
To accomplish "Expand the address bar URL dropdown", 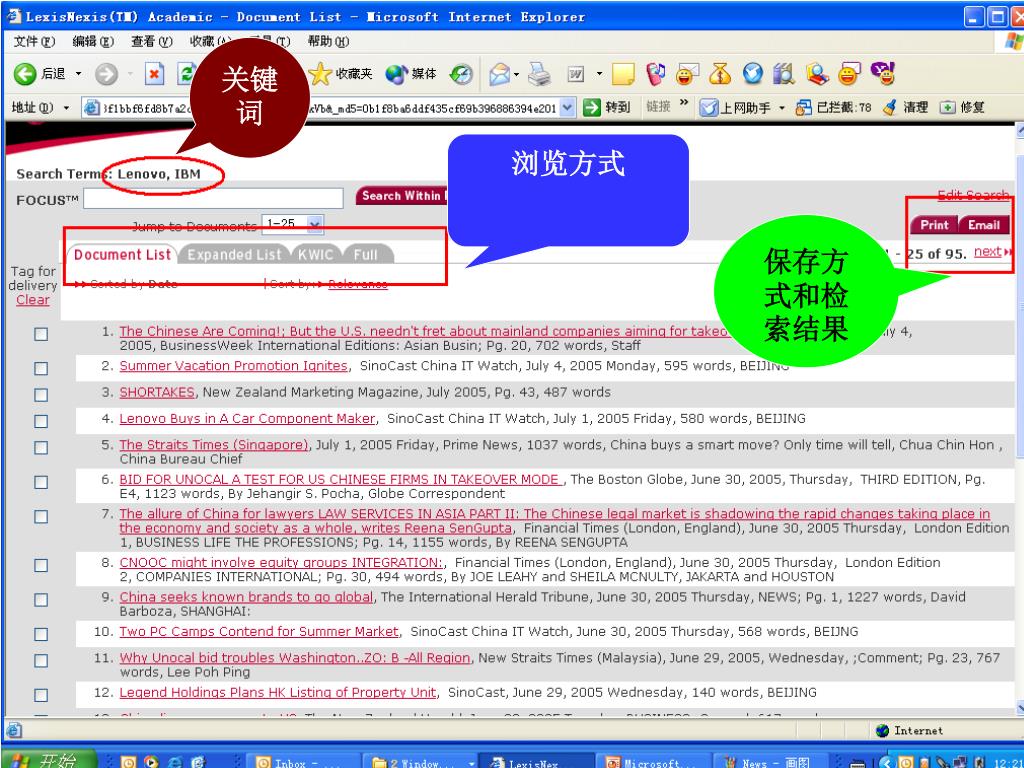I will click(568, 107).
